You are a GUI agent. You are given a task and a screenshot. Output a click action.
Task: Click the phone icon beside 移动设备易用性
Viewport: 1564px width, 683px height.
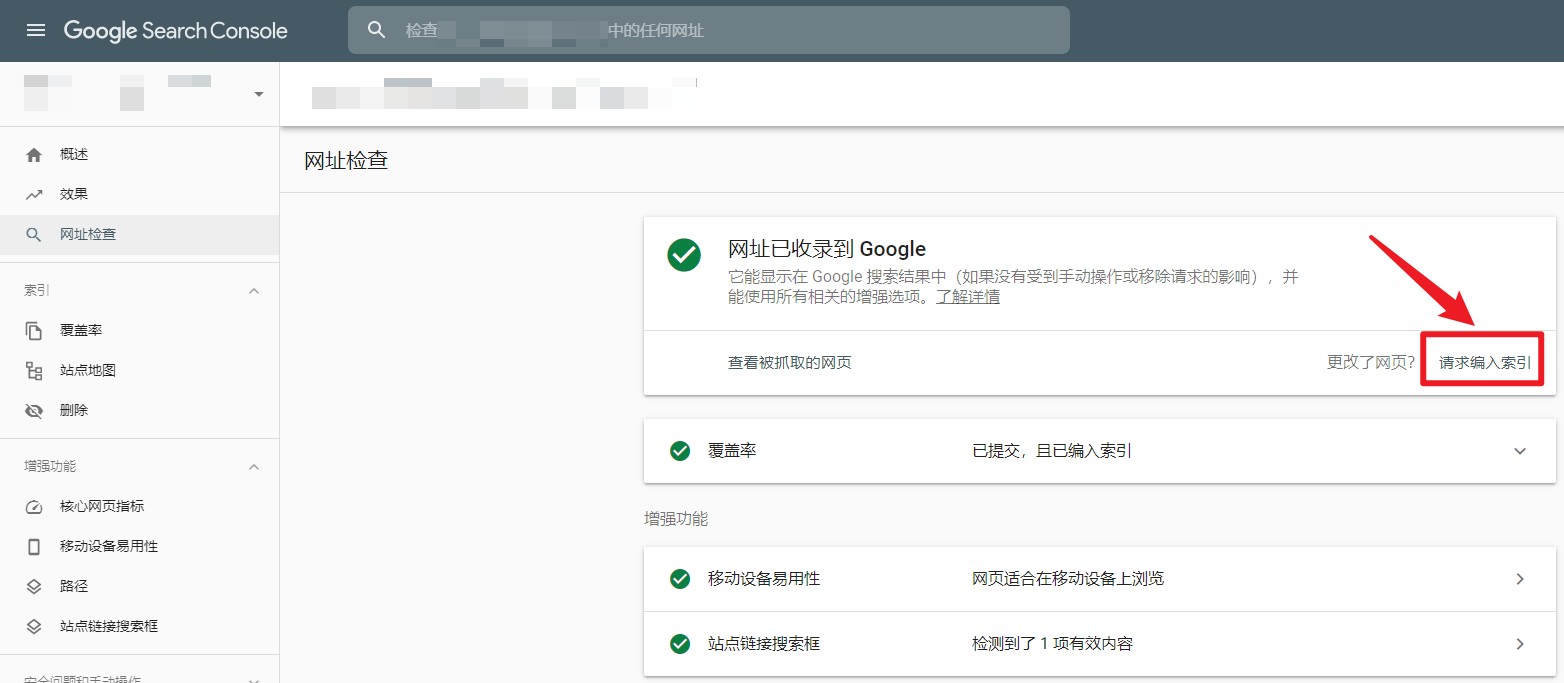34,547
